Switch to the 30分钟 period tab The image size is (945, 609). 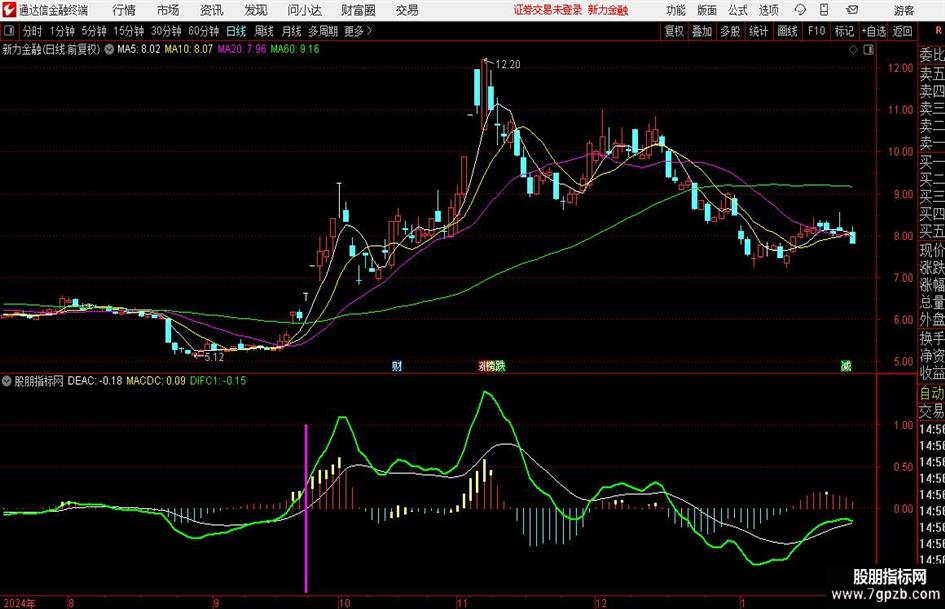coord(166,31)
